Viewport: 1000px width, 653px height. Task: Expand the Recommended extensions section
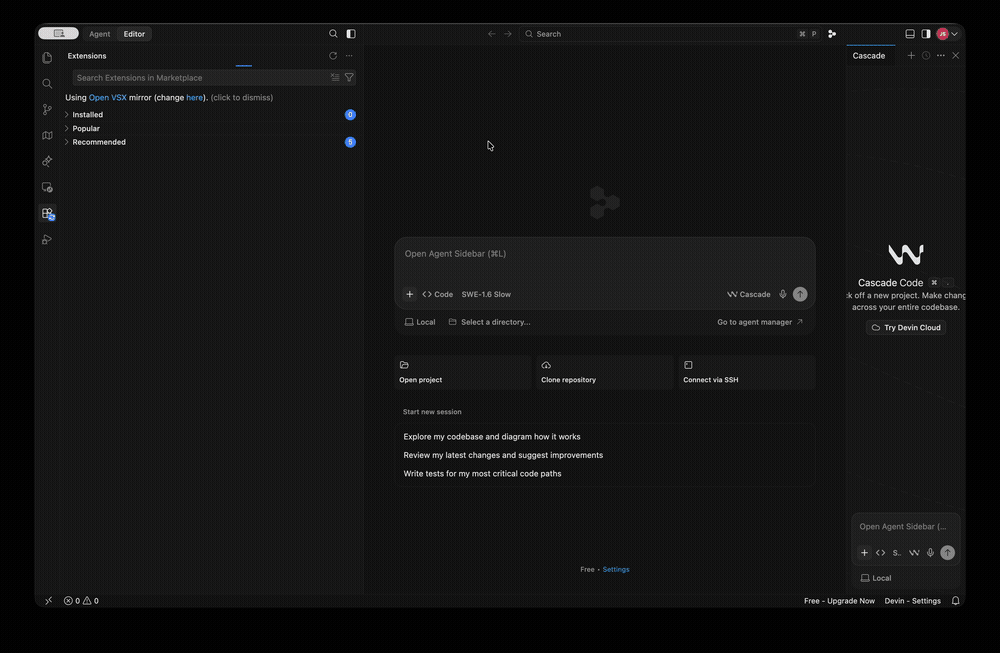tap(210, 142)
